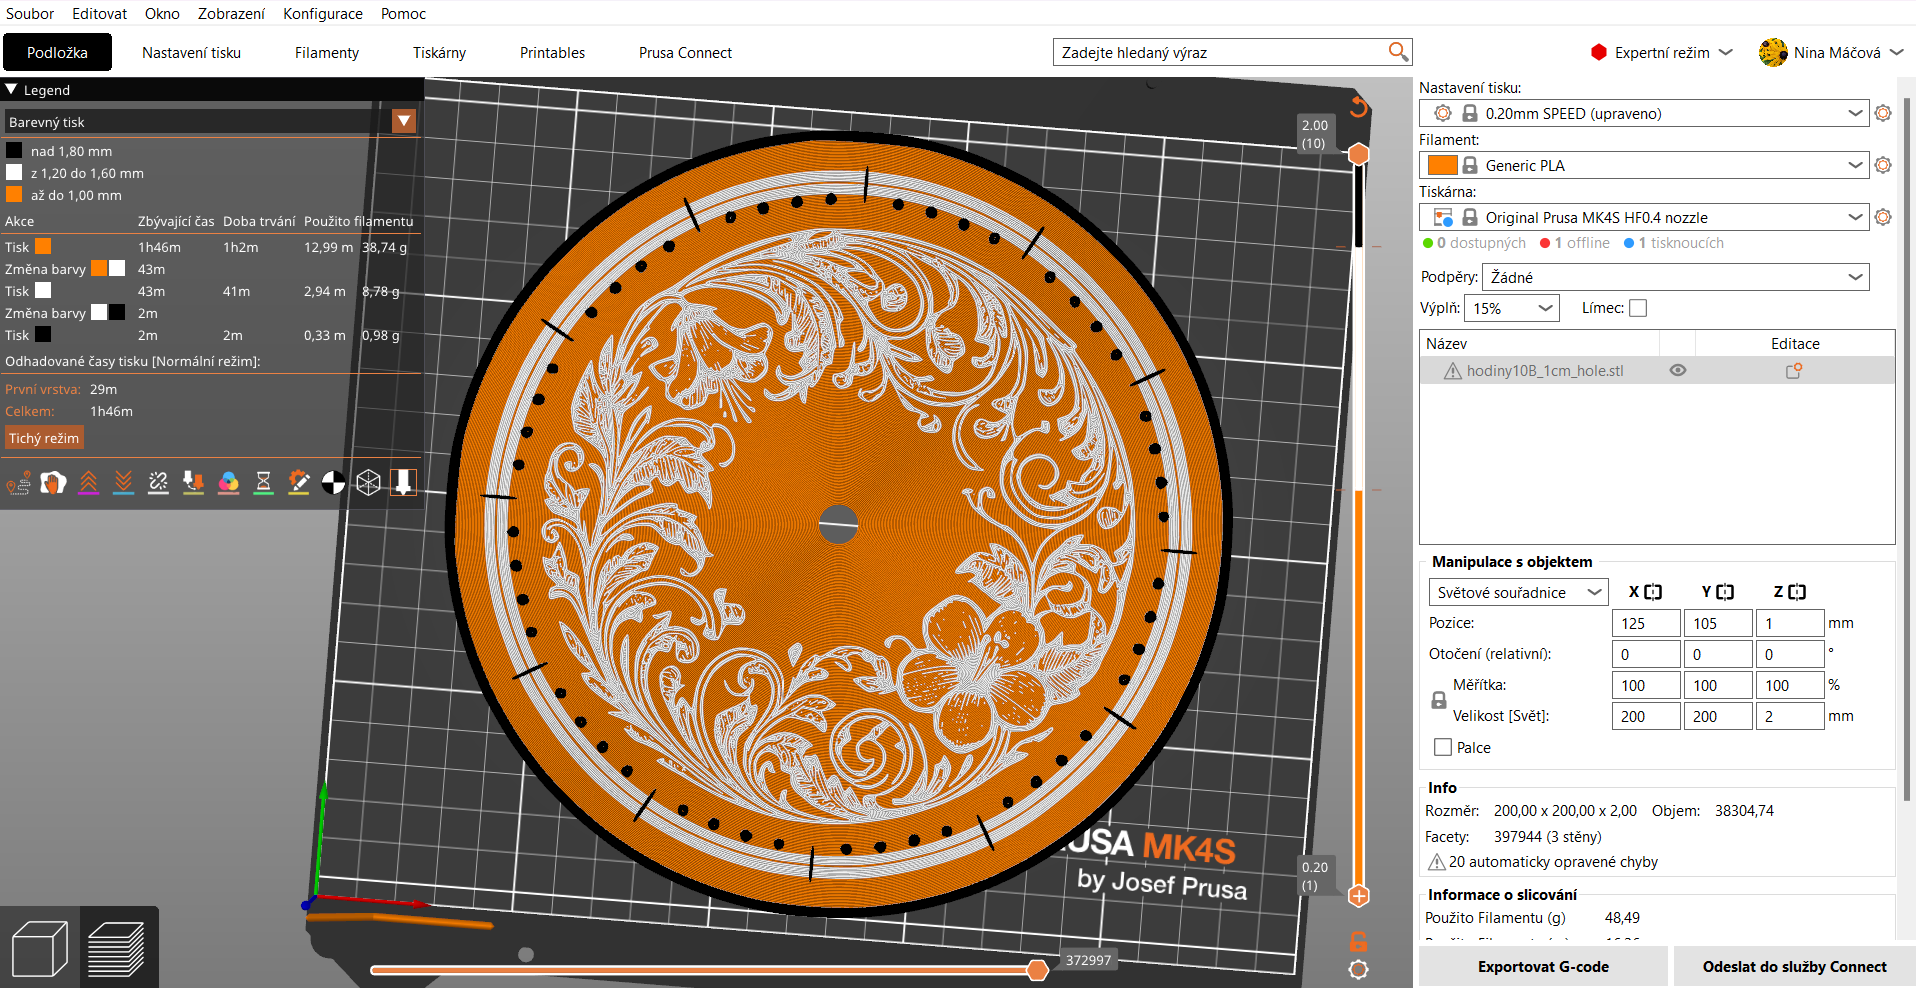Click Odeslat do služby Connect button

click(1794, 966)
